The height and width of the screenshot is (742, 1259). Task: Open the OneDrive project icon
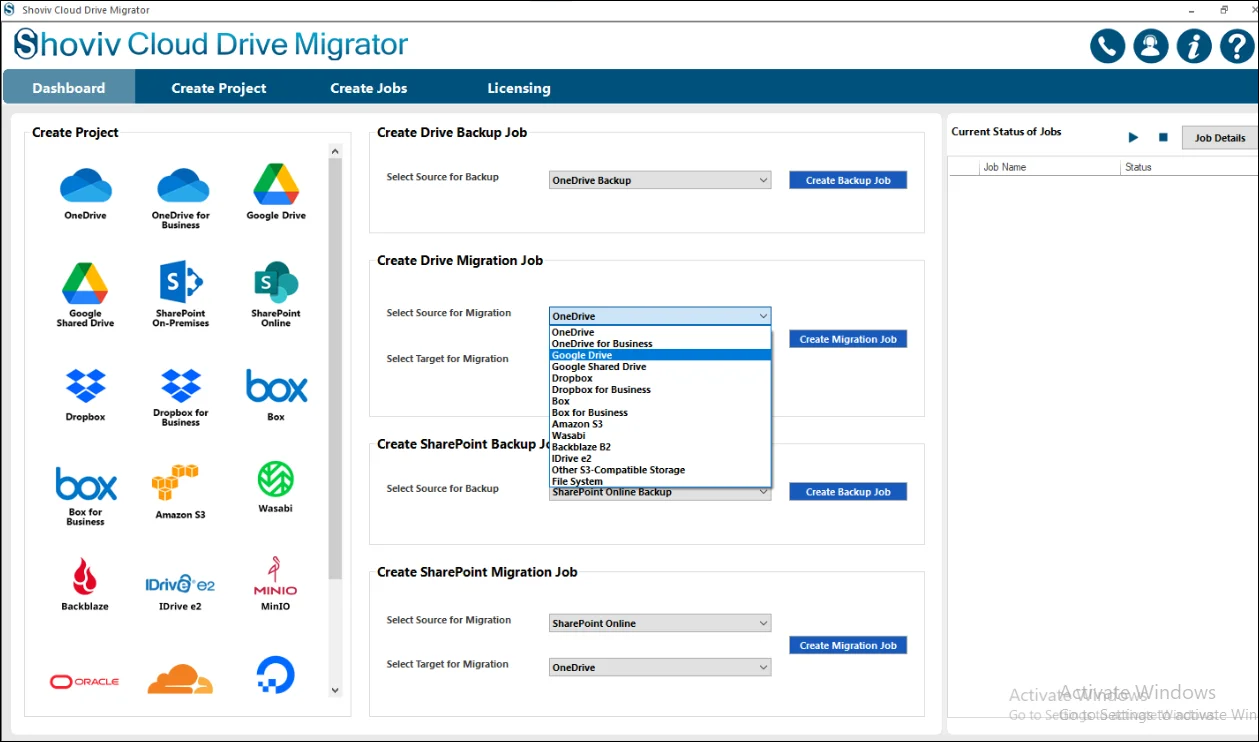tap(86, 186)
